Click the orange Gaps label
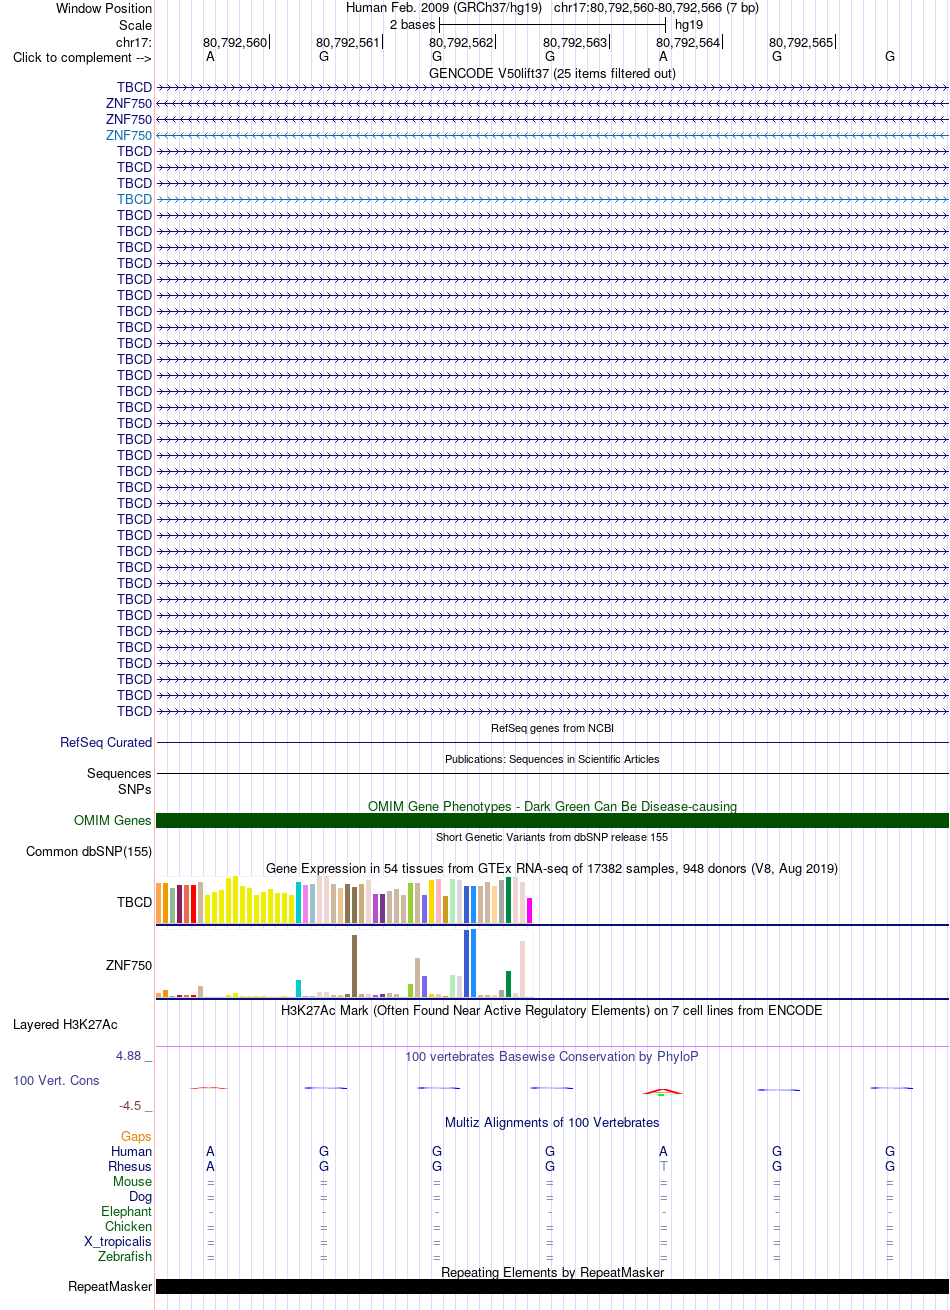Viewport: 950px width, 1310px height. 137,1137
